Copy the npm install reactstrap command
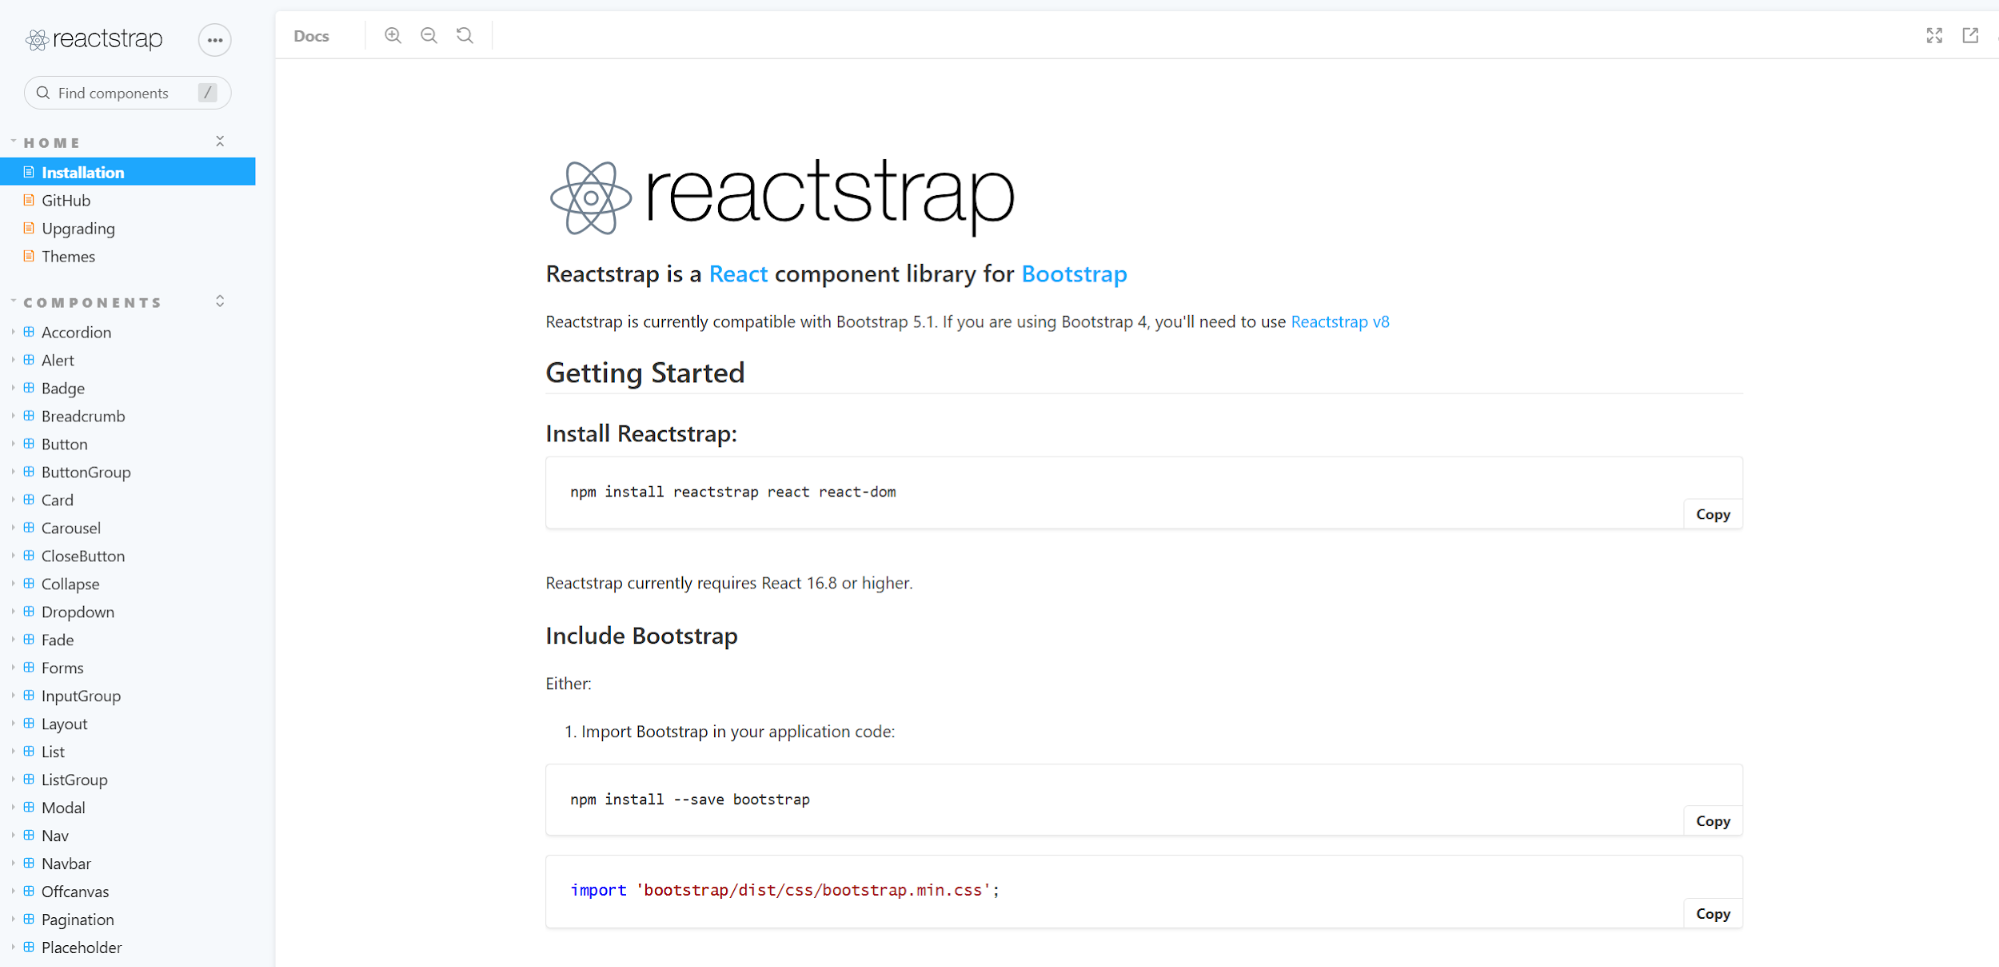 tap(1712, 514)
